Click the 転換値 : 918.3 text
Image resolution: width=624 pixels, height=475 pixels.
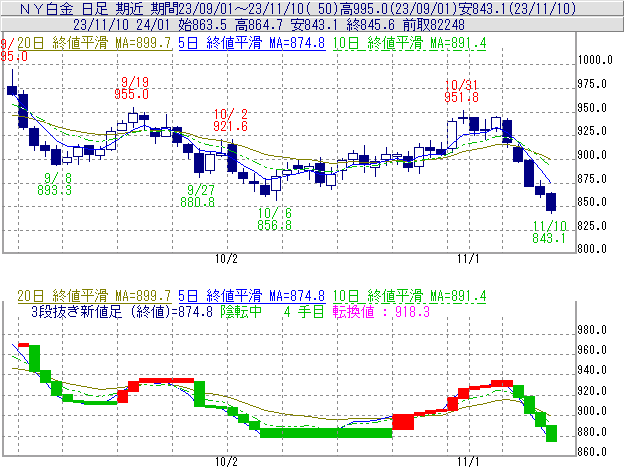382,311
